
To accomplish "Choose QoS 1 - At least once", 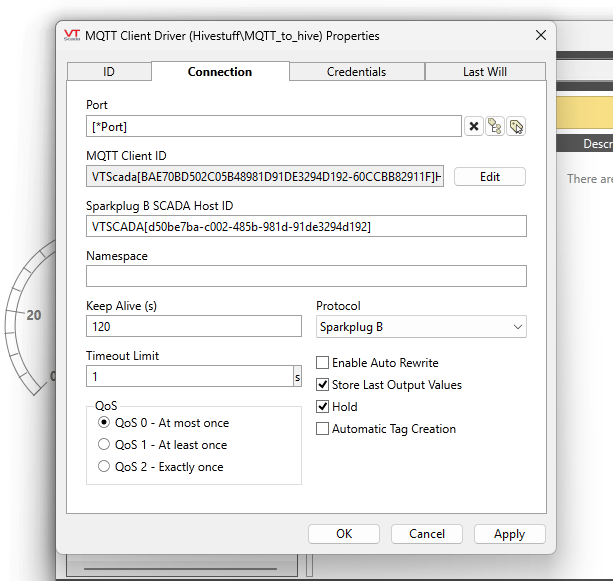I will coord(104,445).
